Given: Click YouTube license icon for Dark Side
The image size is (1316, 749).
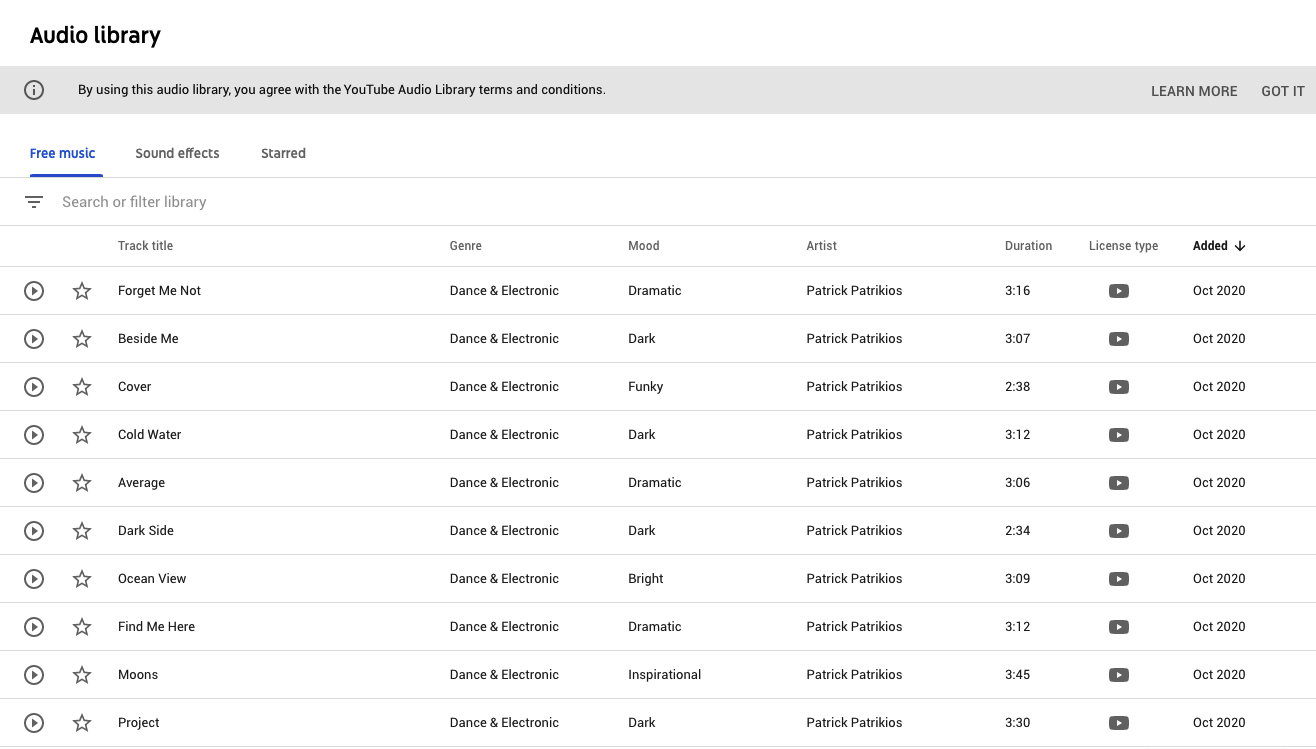Looking at the screenshot, I should [1119, 531].
